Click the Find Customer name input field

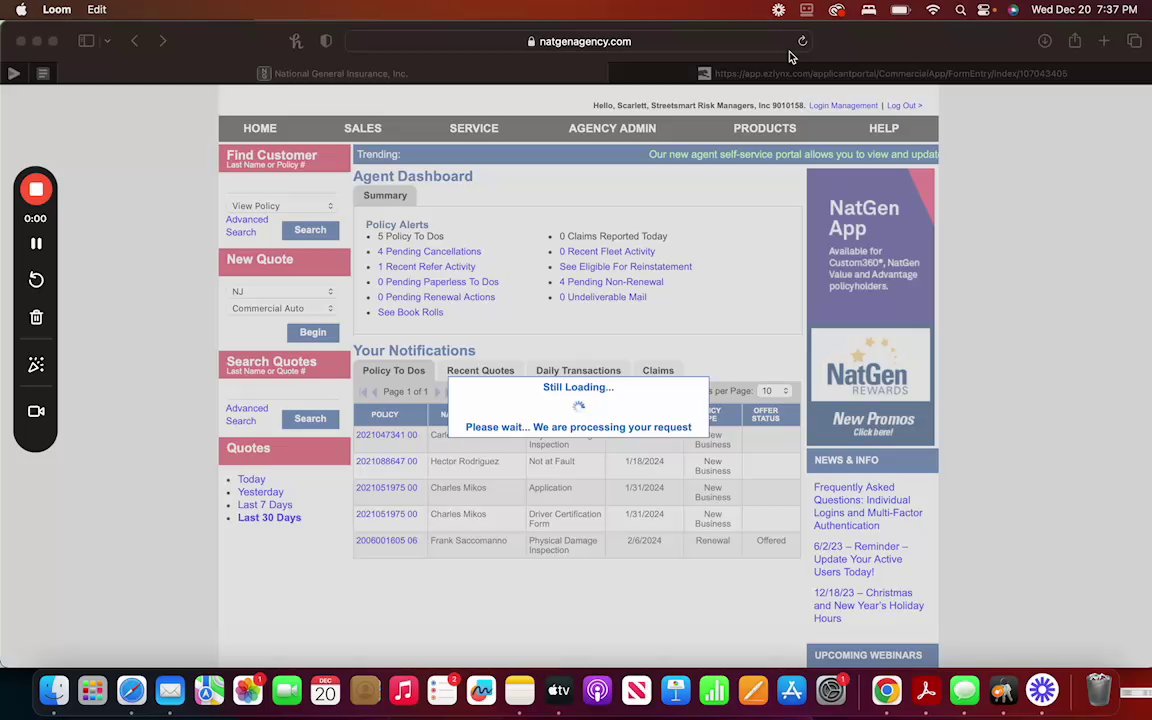click(x=282, y=186)
